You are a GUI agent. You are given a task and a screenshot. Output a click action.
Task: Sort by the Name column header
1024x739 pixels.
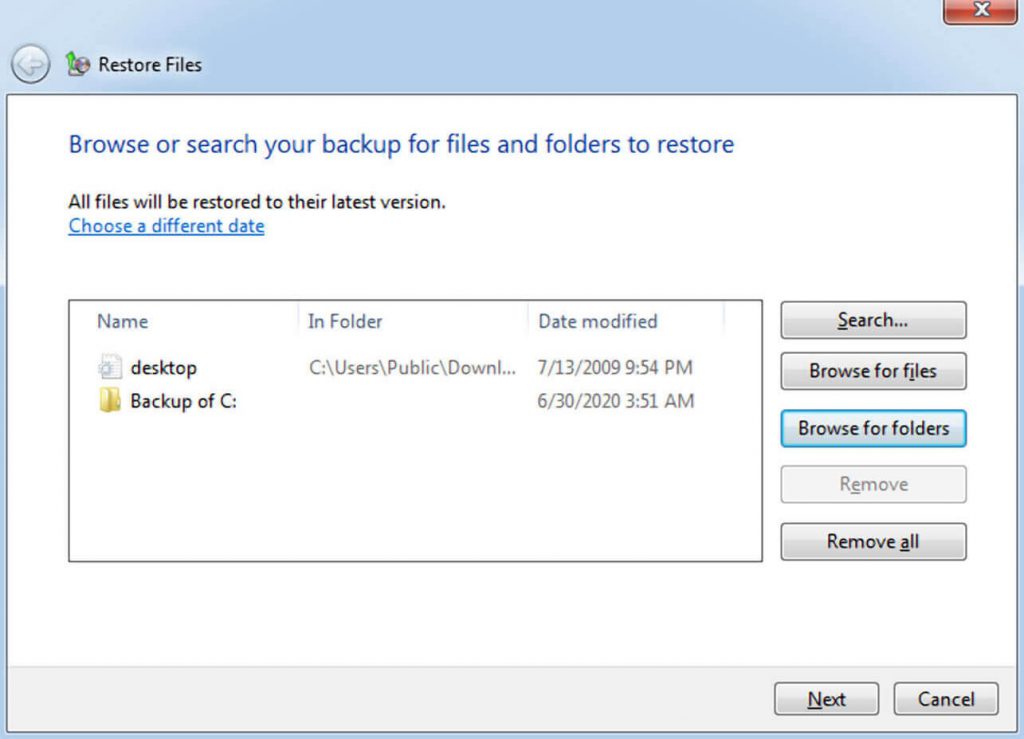[x=121, y=321]
